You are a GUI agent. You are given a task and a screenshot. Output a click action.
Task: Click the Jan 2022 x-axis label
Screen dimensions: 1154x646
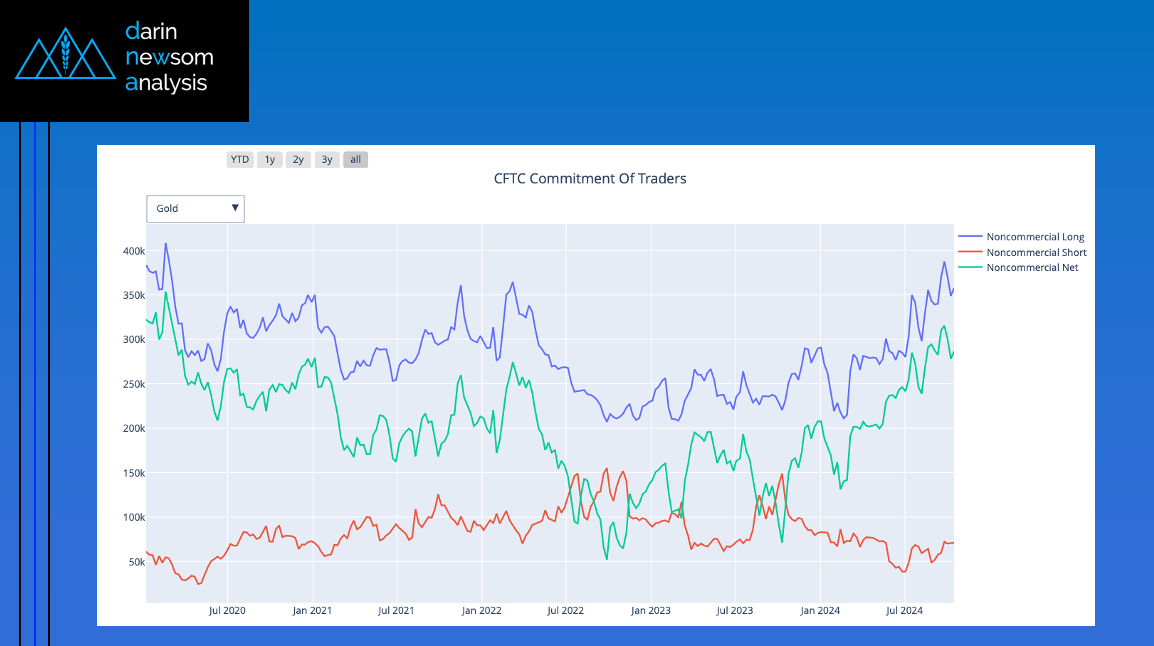[482, 610]
